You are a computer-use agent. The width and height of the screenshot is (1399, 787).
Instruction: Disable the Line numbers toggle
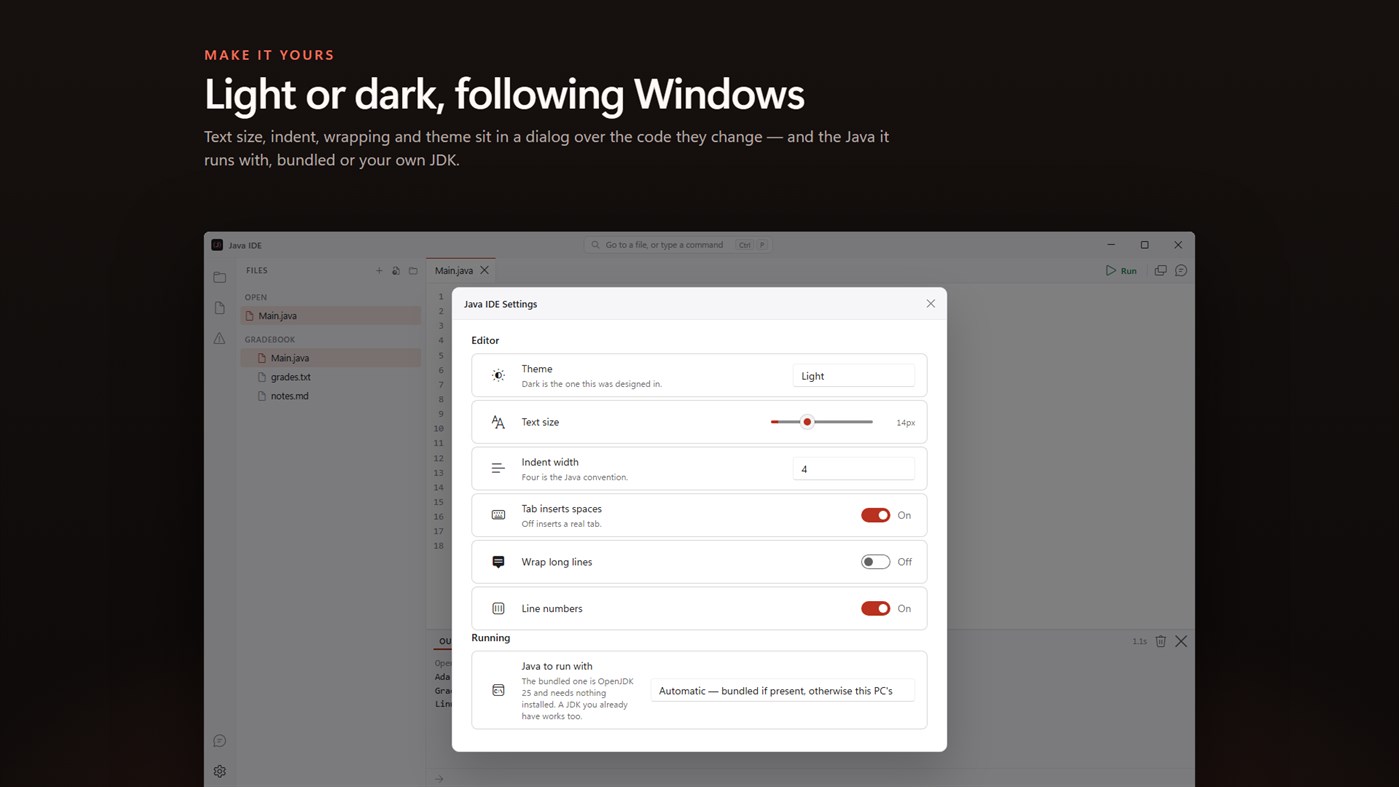[x=875, y=608]
